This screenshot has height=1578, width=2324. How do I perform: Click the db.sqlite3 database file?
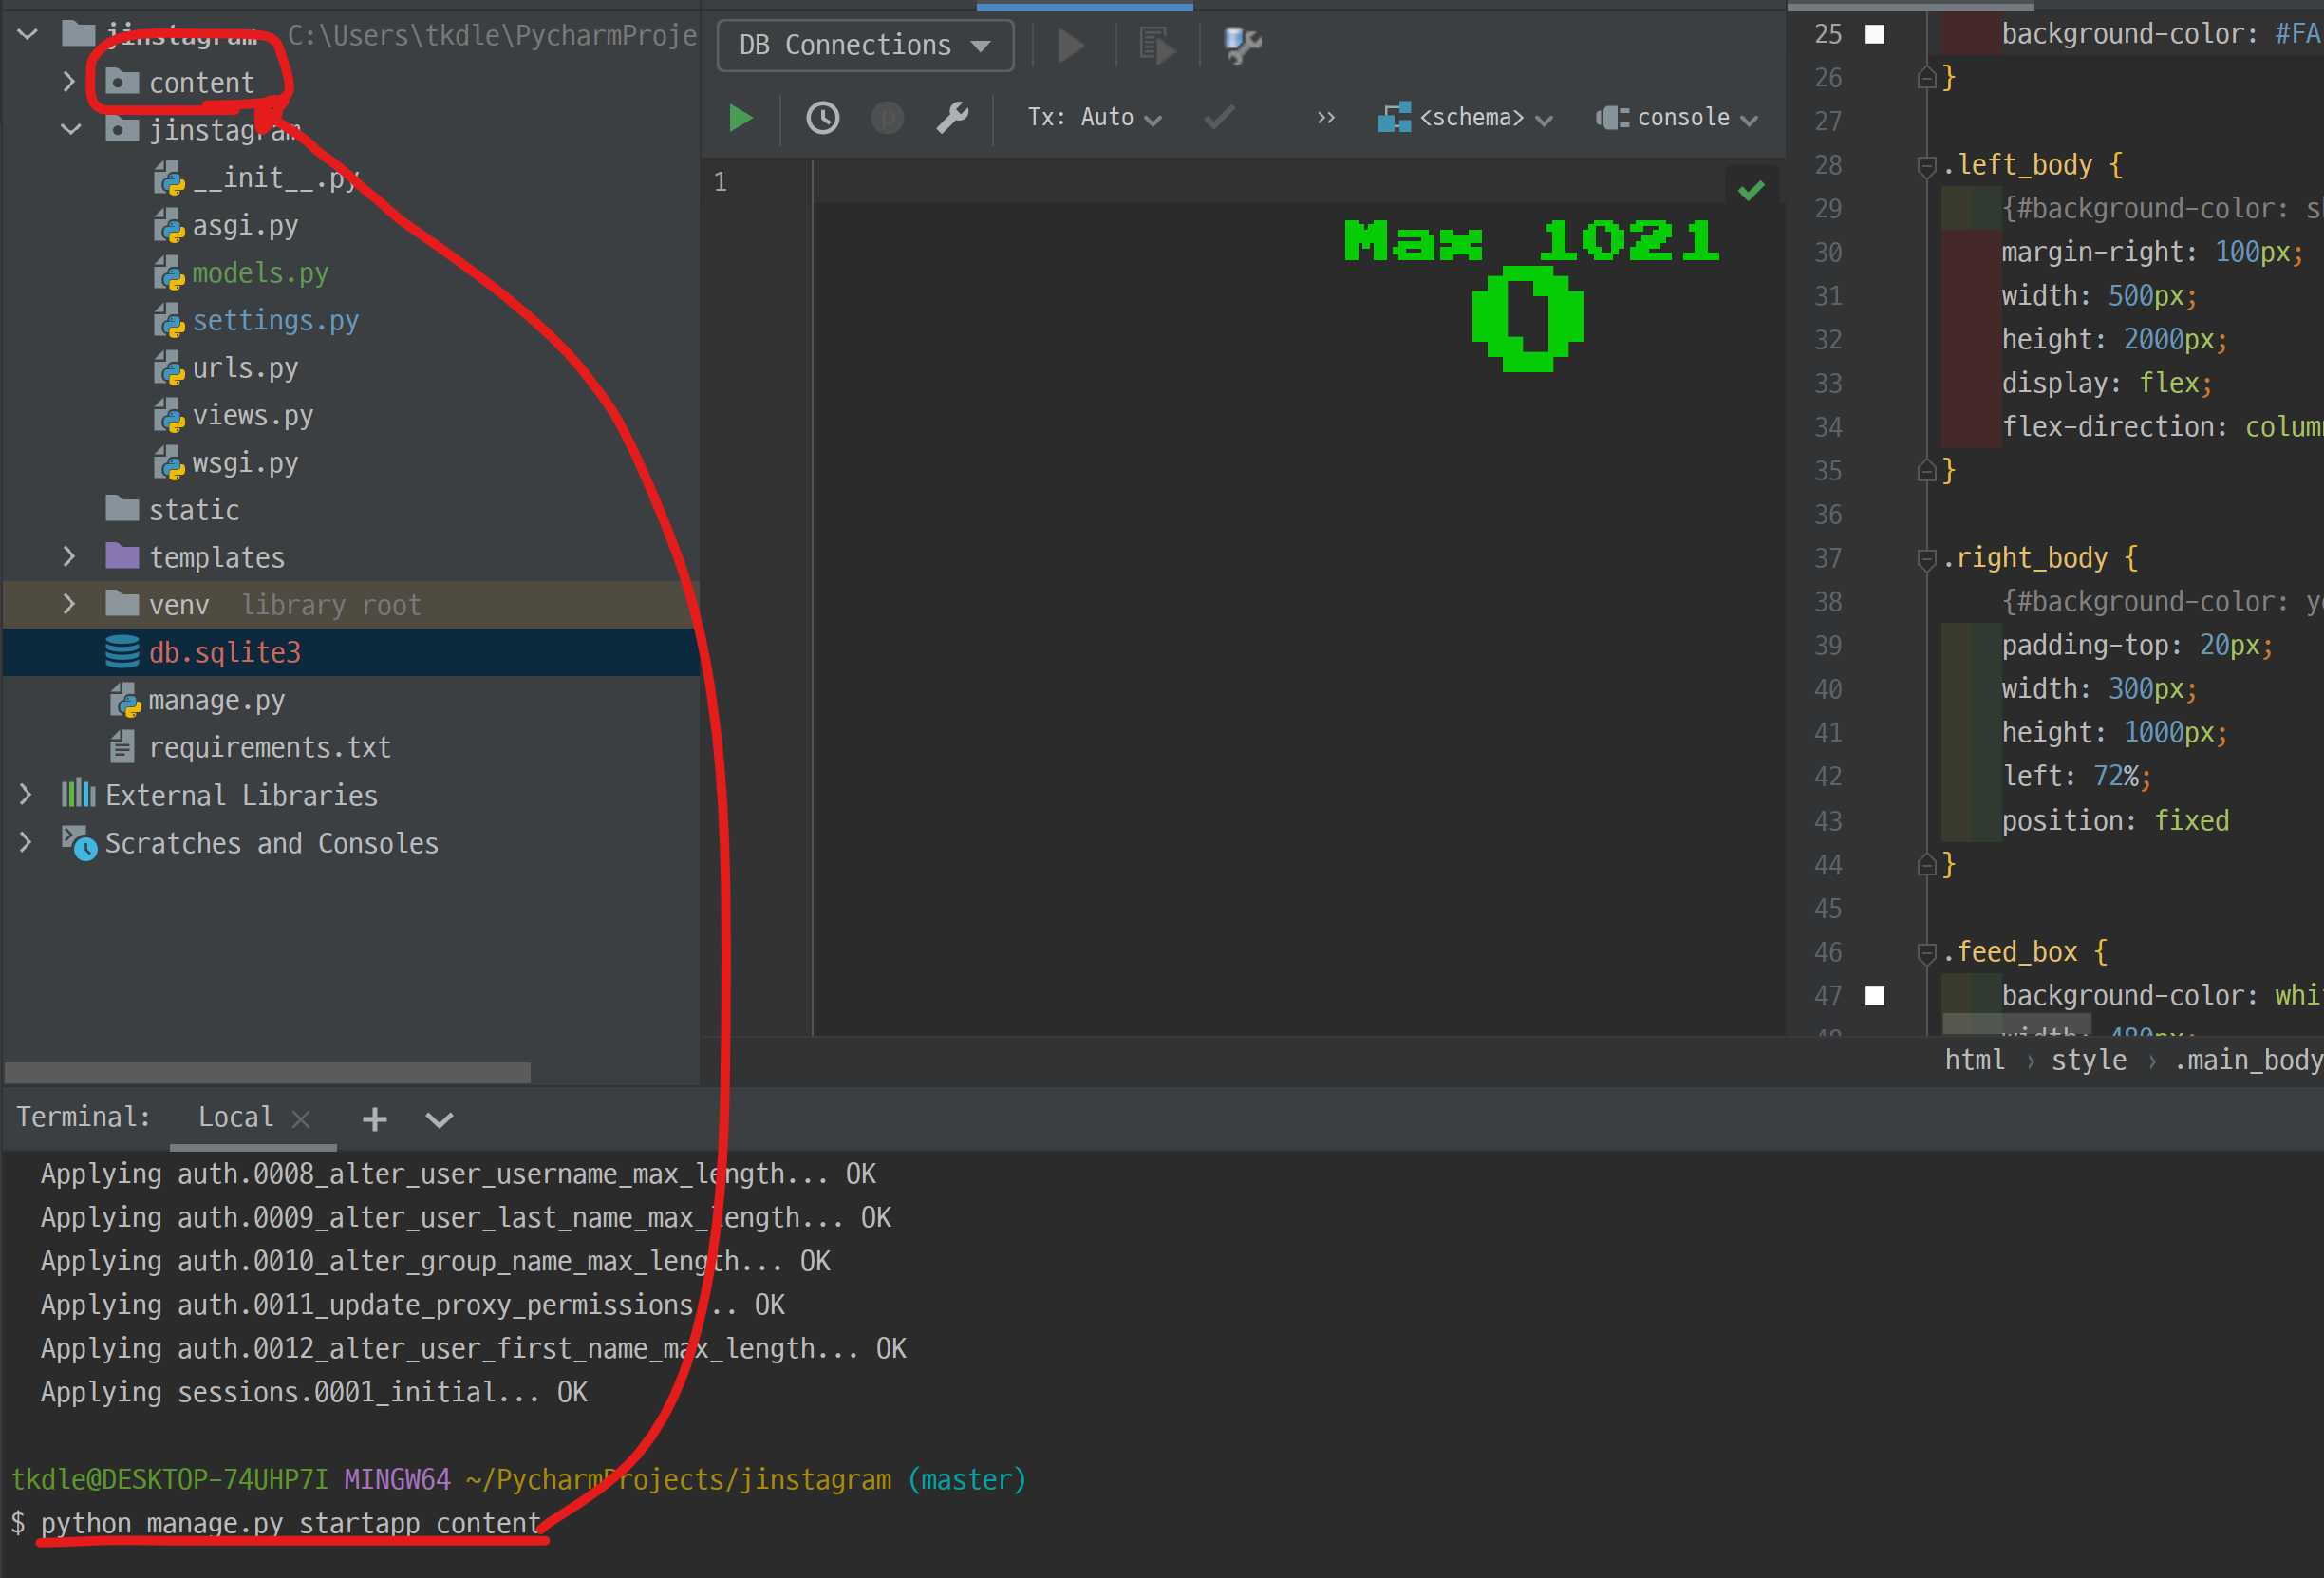[x=224, y=652]
